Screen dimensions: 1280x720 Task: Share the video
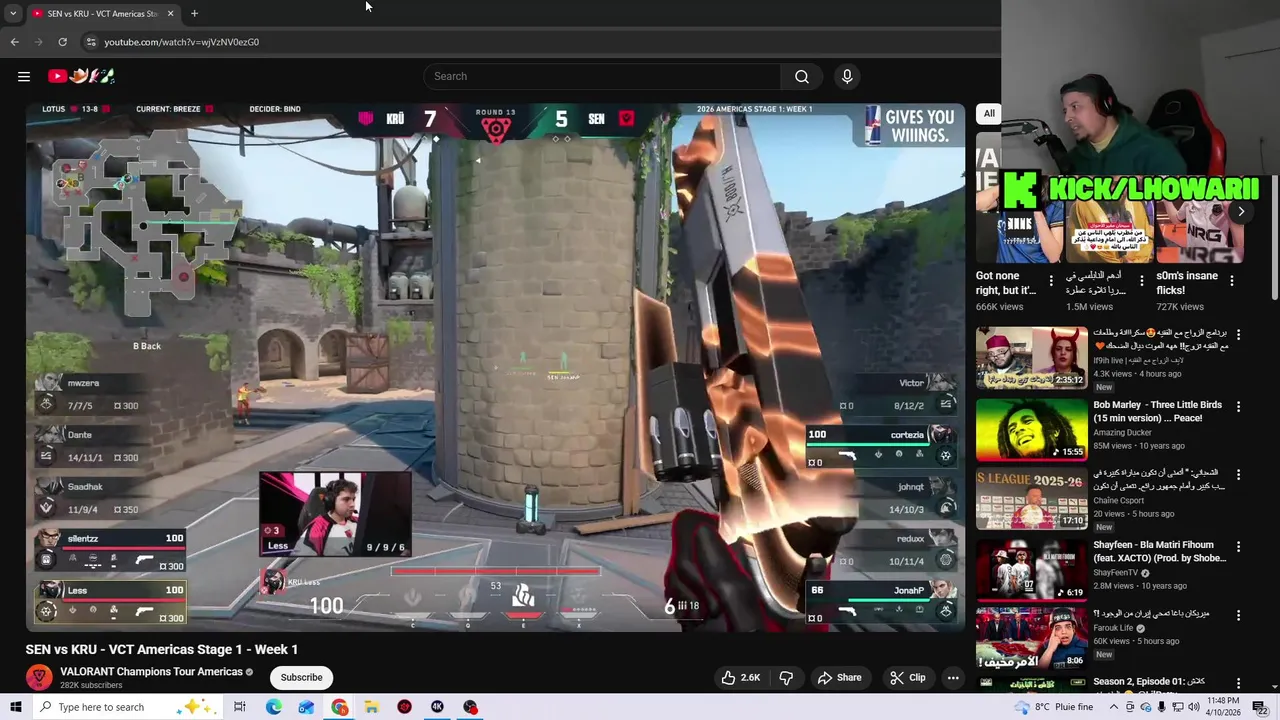click(839, 677)
